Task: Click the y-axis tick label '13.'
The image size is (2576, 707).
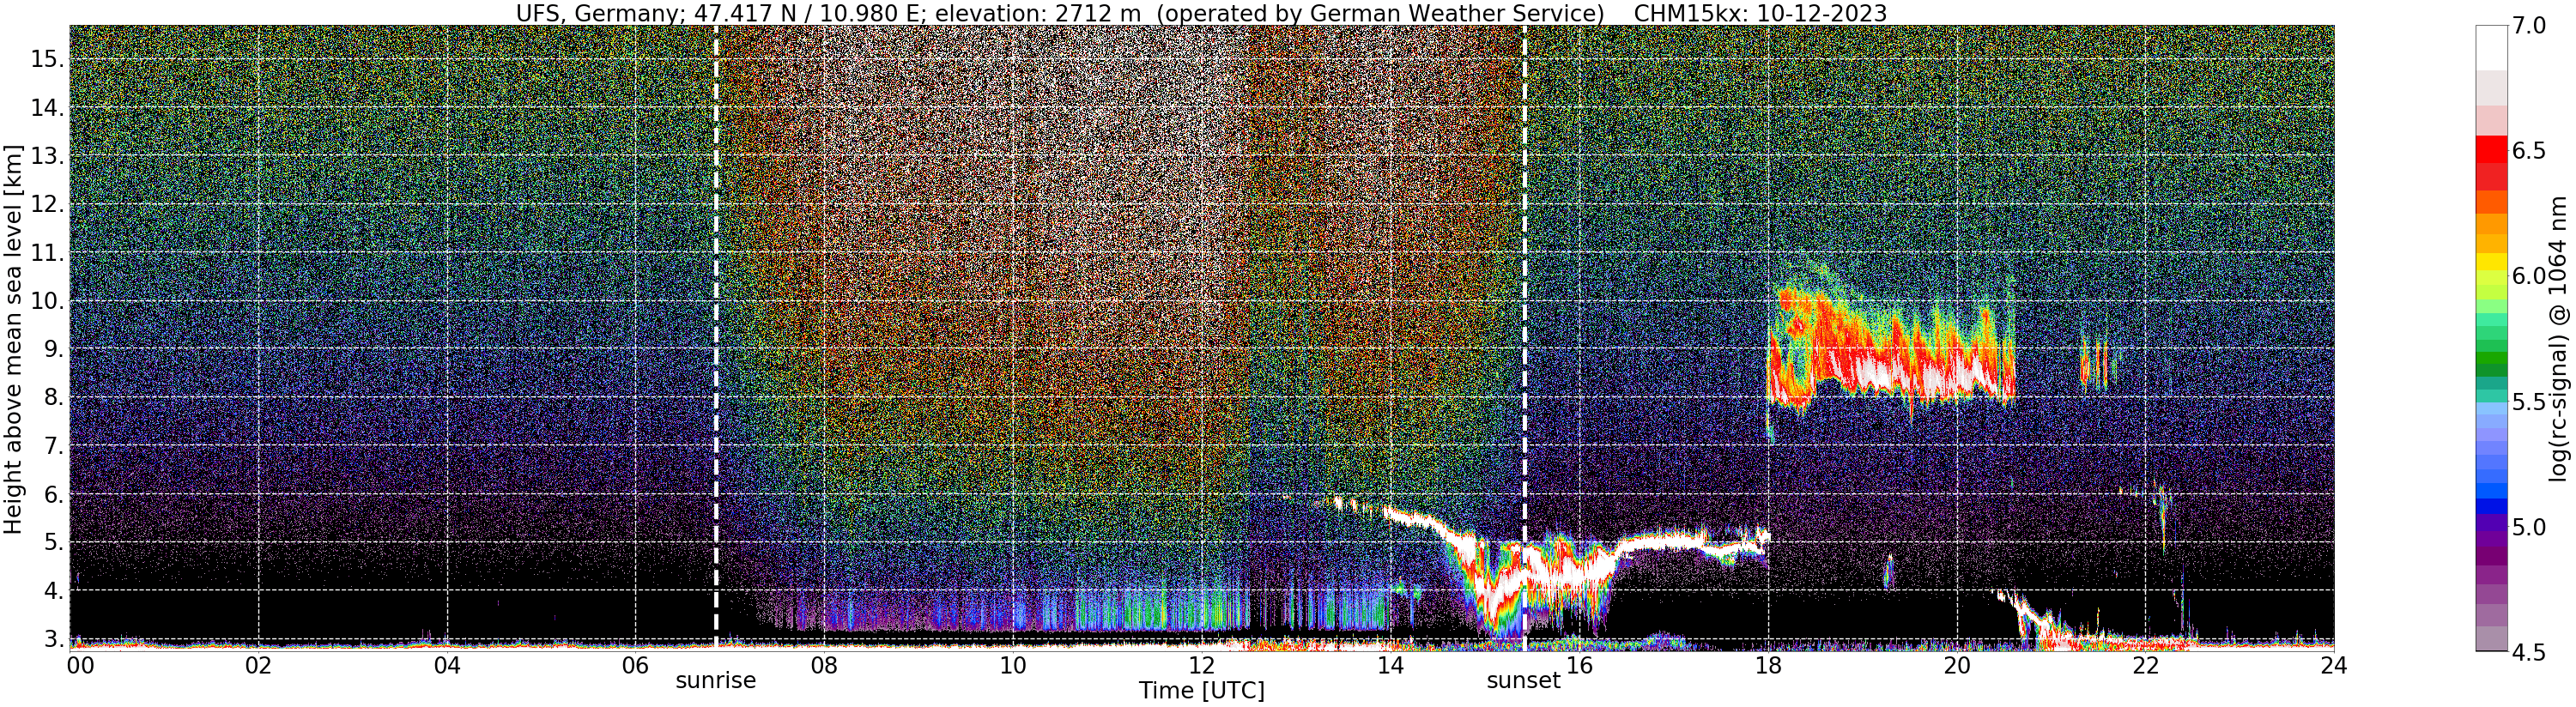Action: (x=46, y=156)
